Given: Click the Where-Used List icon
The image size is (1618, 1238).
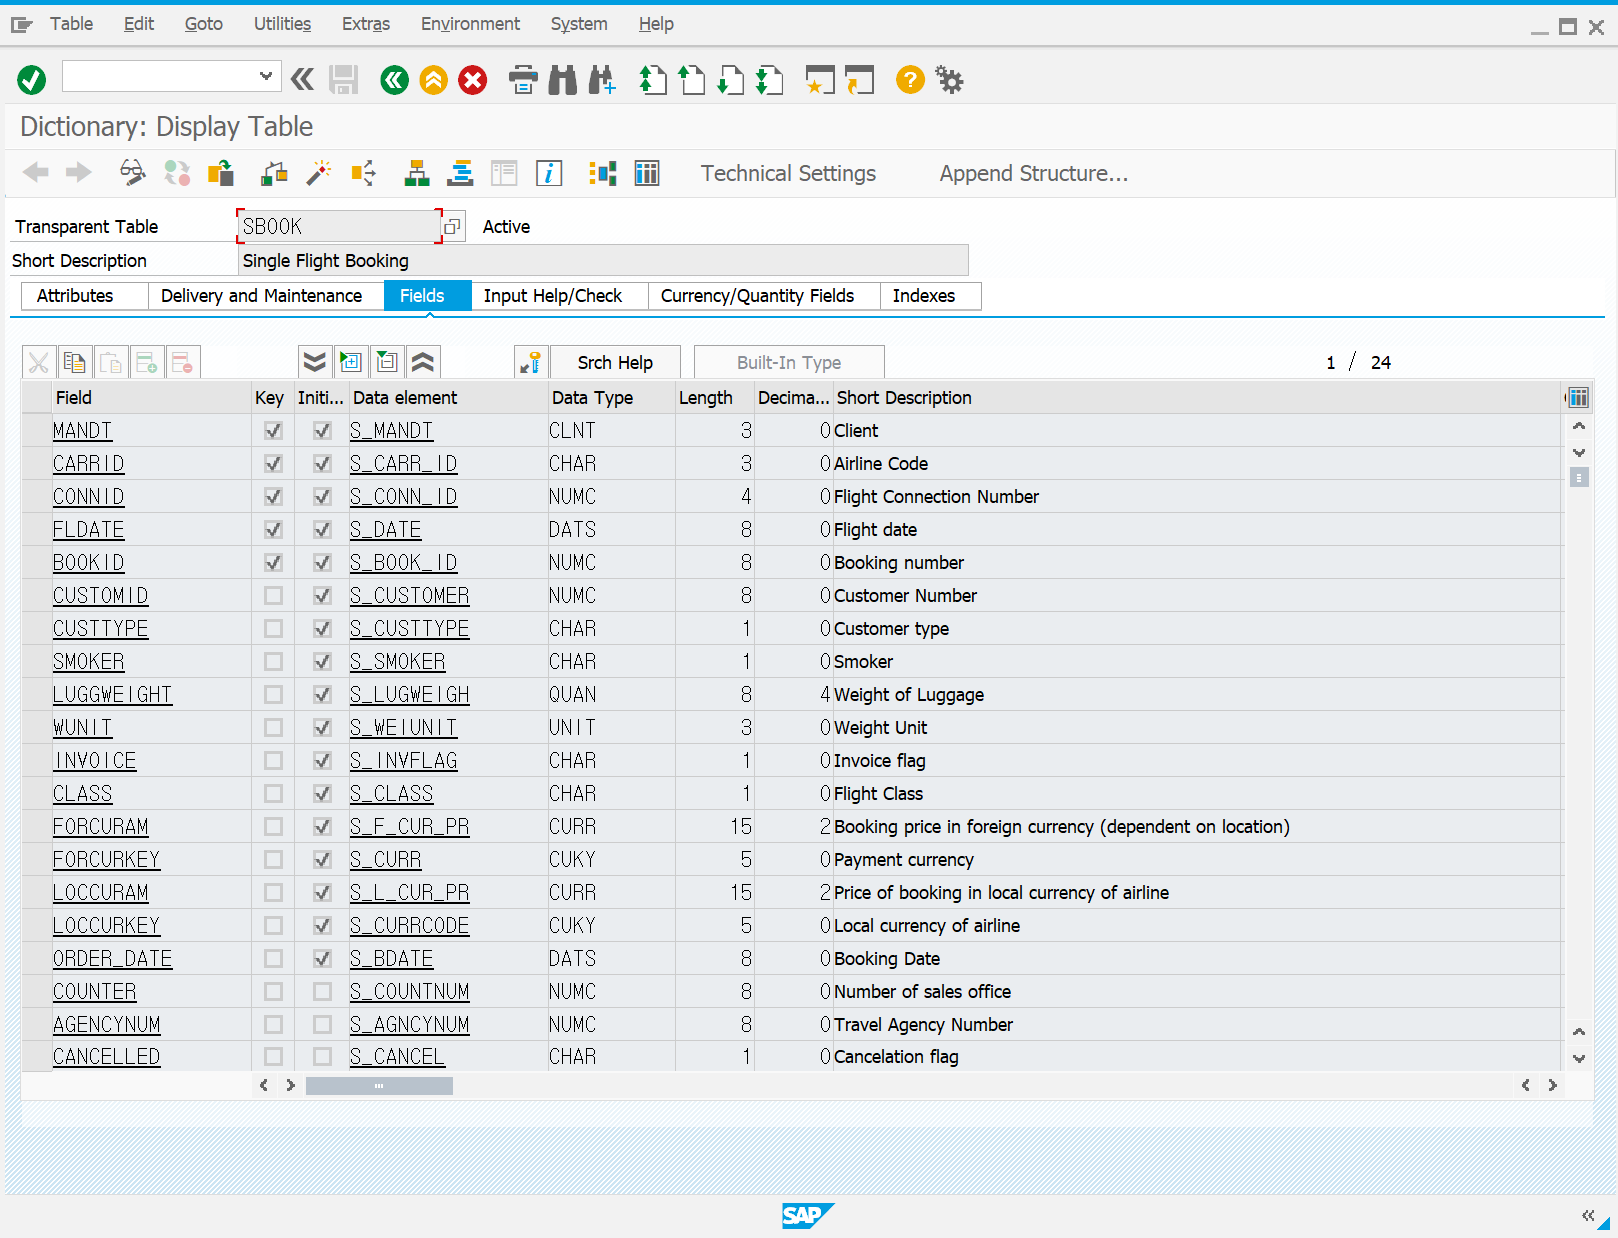Looking at the screenshot, I should (363, 173).
